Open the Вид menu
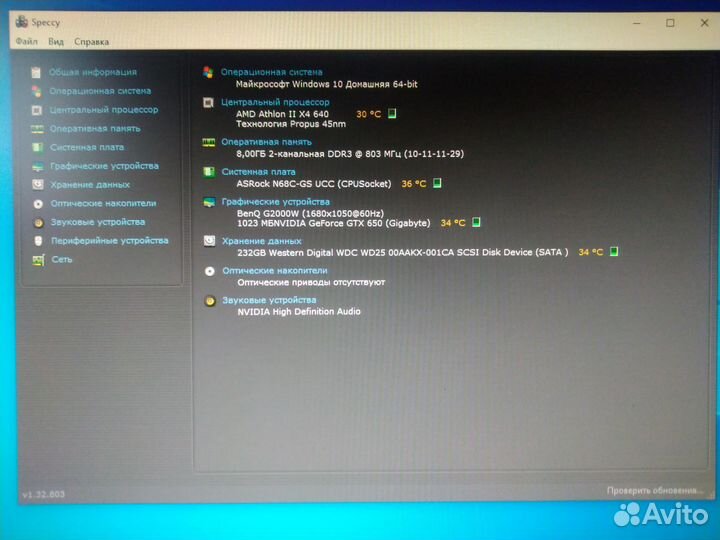Image resolution: width=720 pixels, height=540 pixels. 56,42
